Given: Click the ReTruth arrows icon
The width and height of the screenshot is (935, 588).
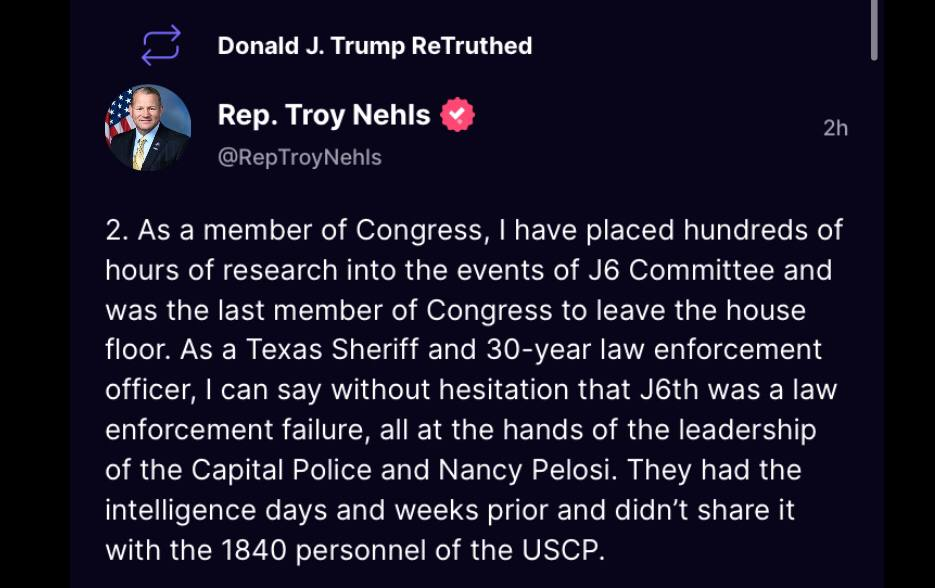Looking at the screenshot, I should click(161, 46).
